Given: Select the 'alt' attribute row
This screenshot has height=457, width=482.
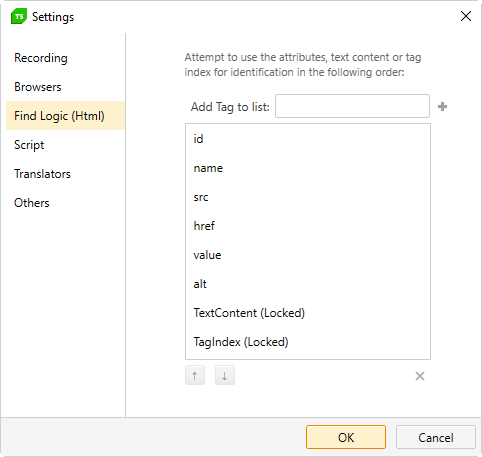Looking at the screenshot, I should [x=308, y=284].
